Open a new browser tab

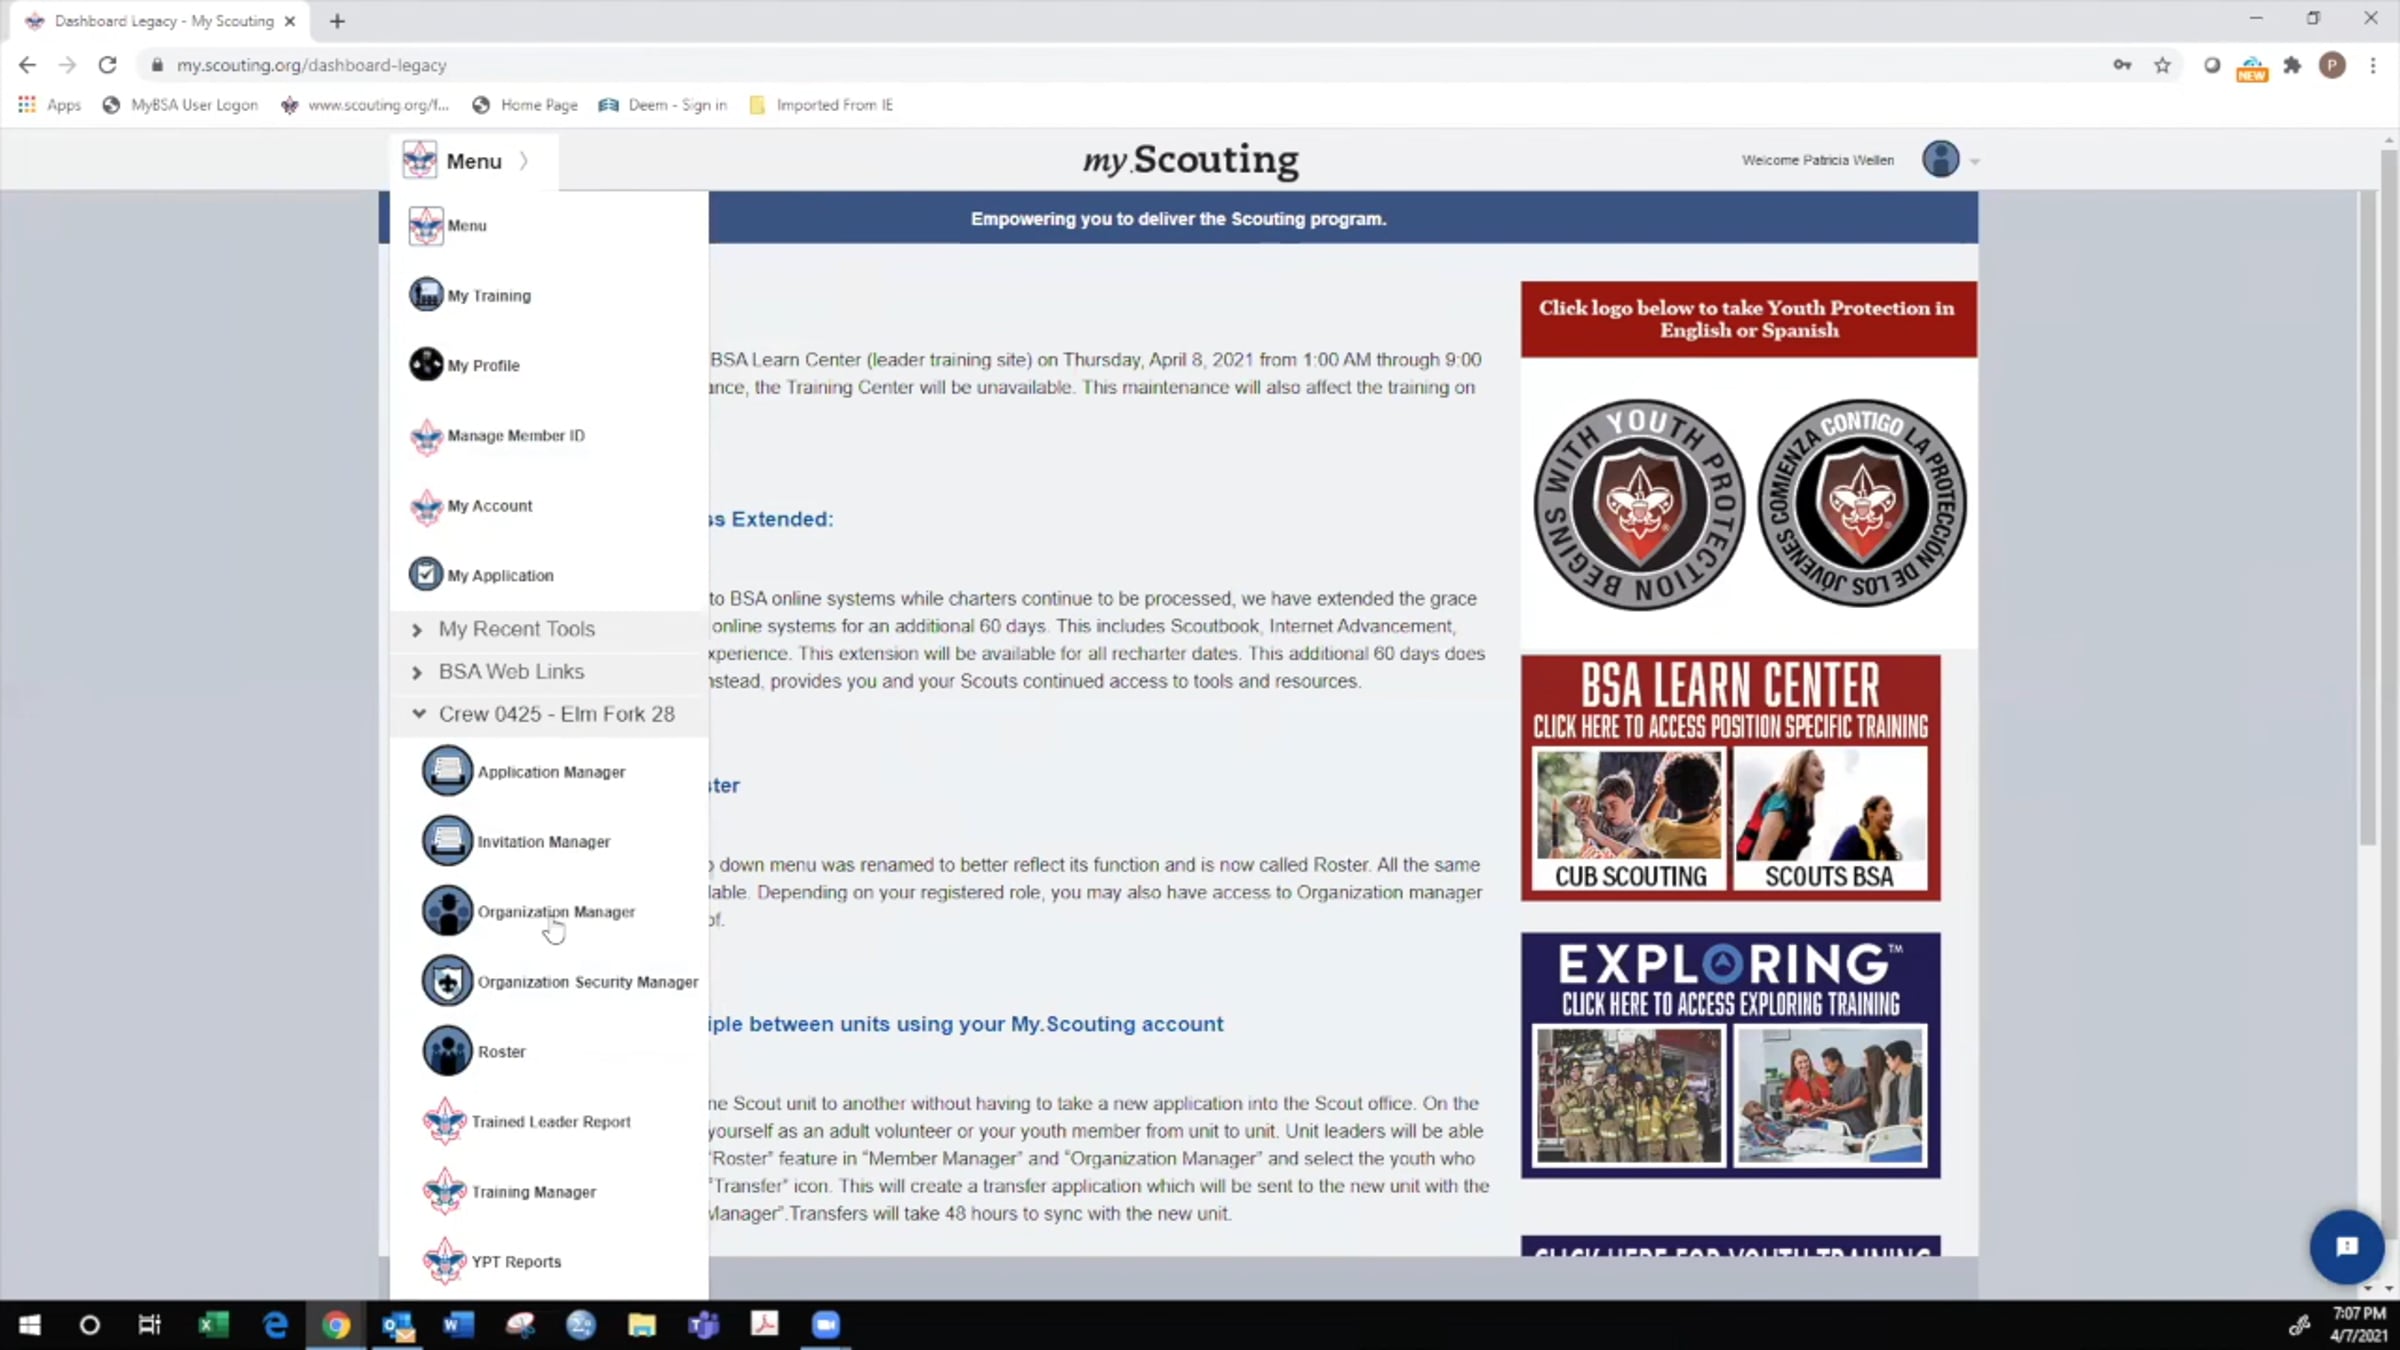click(337, 21)
